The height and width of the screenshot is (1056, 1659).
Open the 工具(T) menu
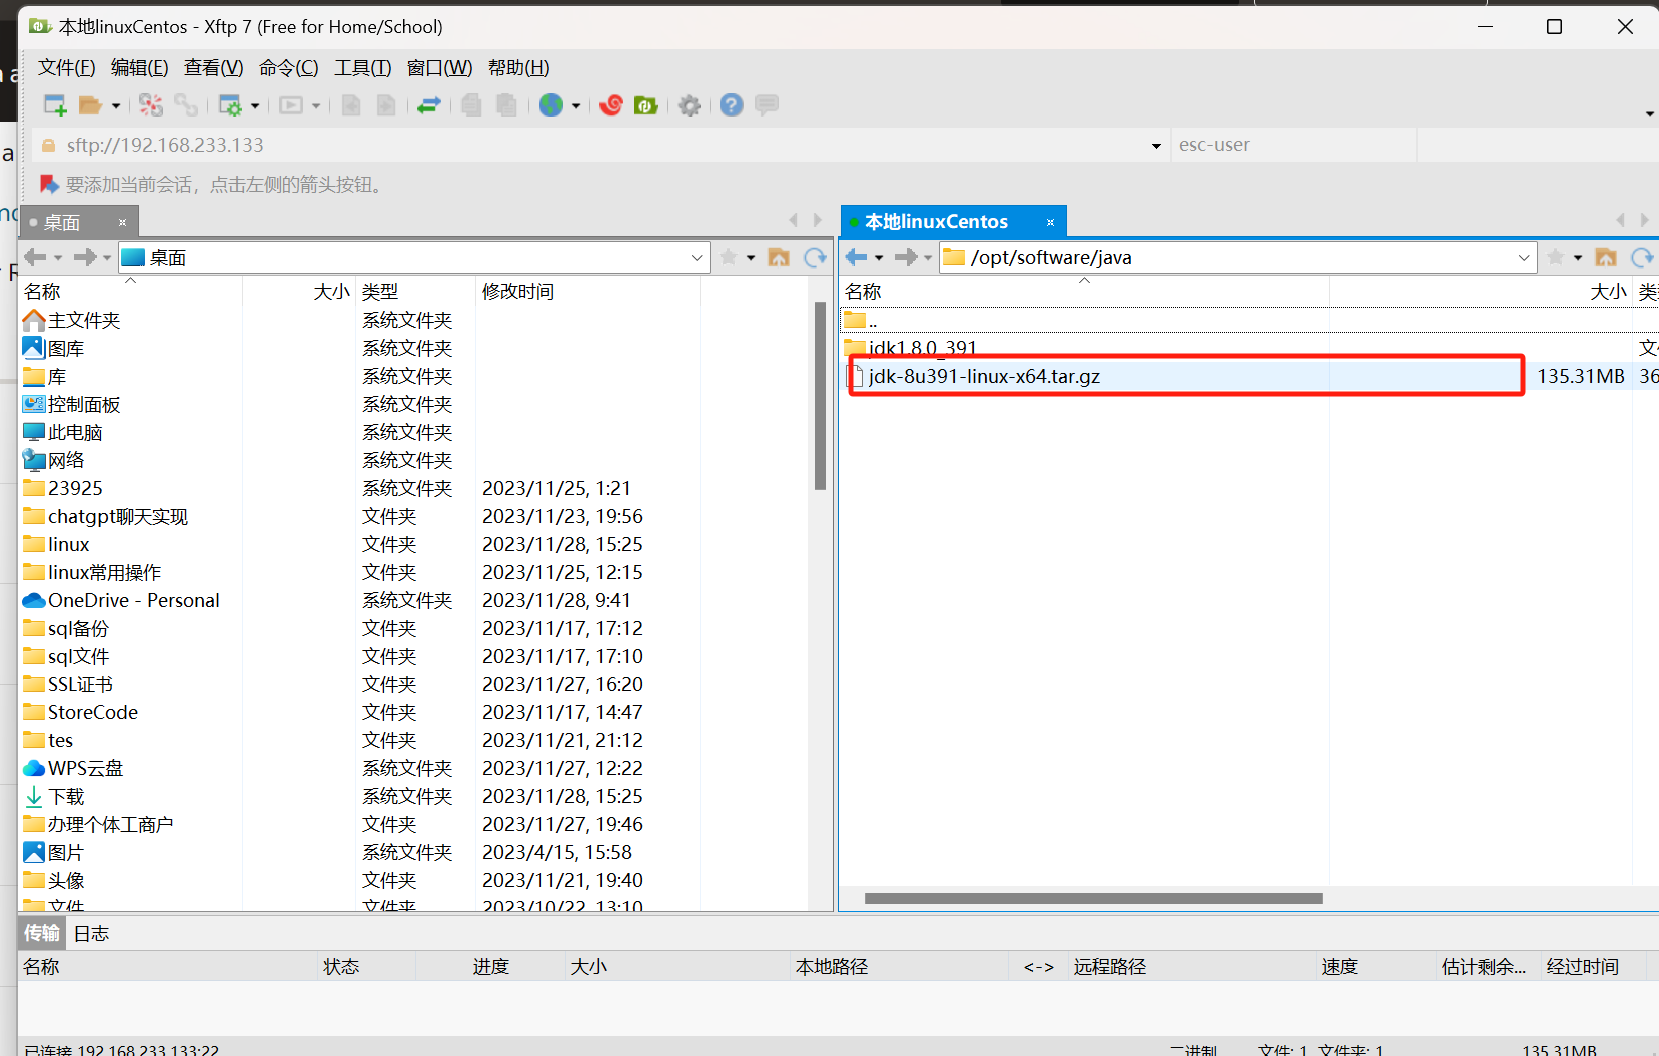click(363, 68)
